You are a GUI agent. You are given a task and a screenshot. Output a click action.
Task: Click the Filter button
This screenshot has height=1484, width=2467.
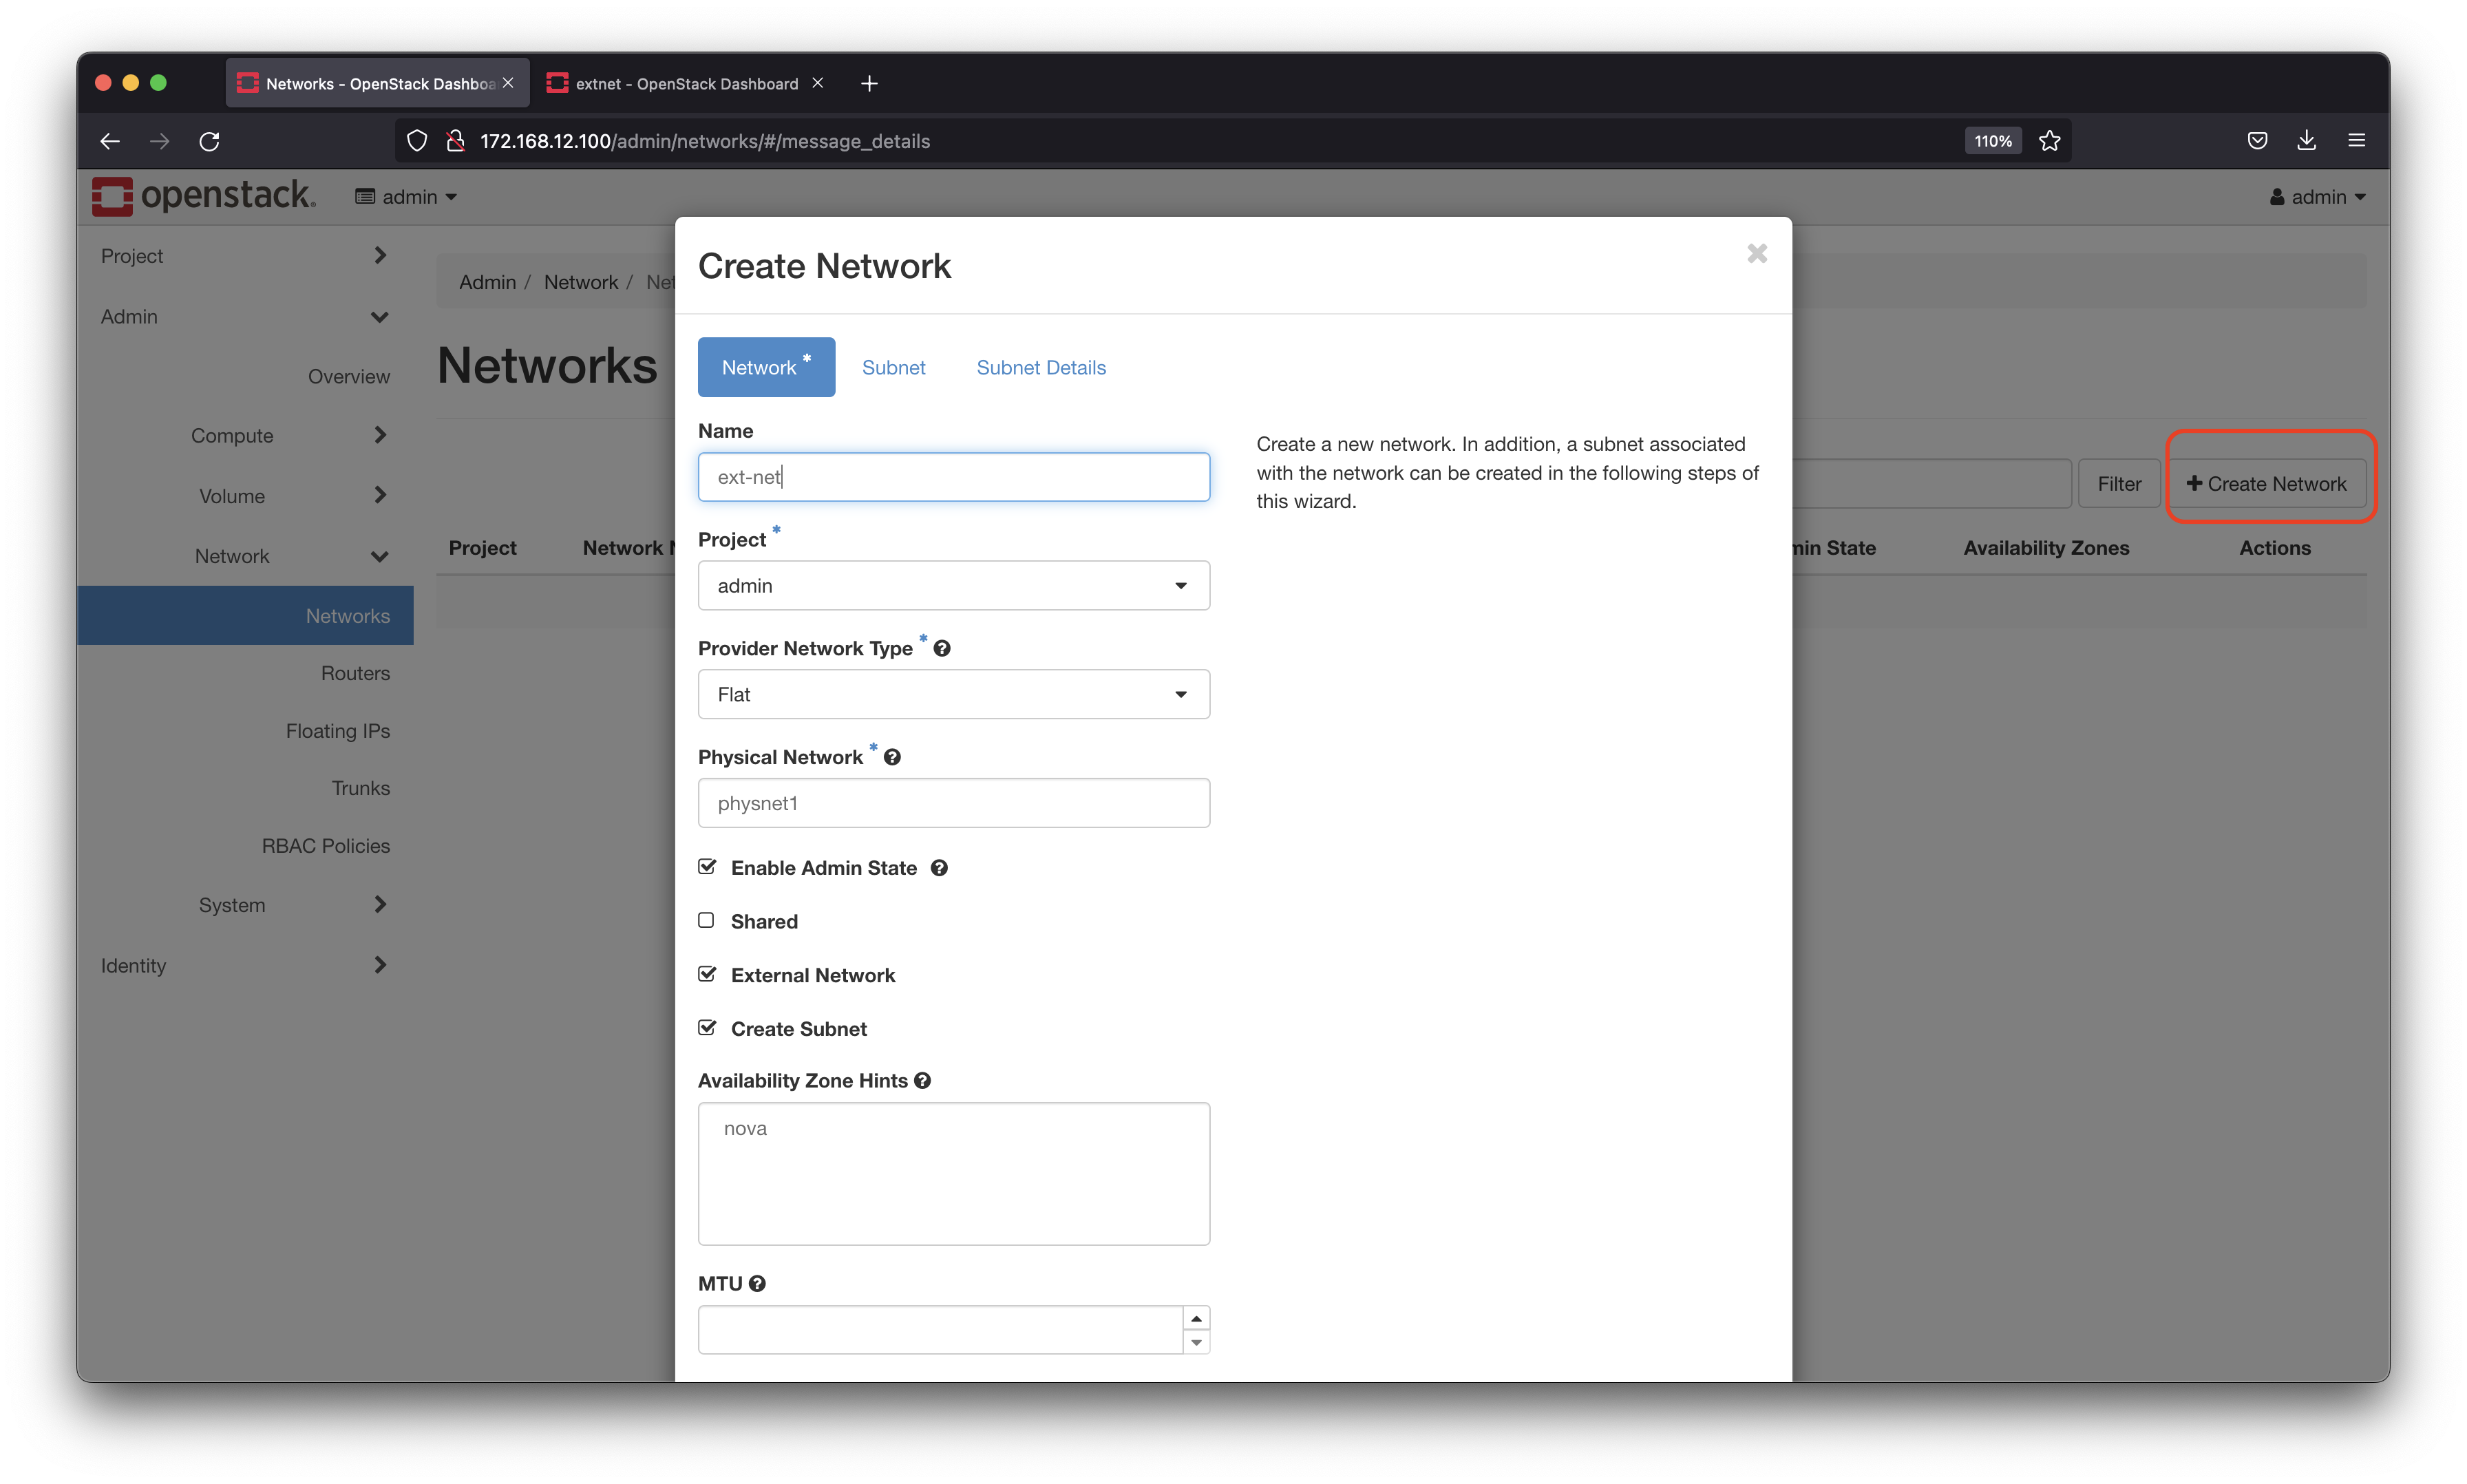(x=2118, y=484)
